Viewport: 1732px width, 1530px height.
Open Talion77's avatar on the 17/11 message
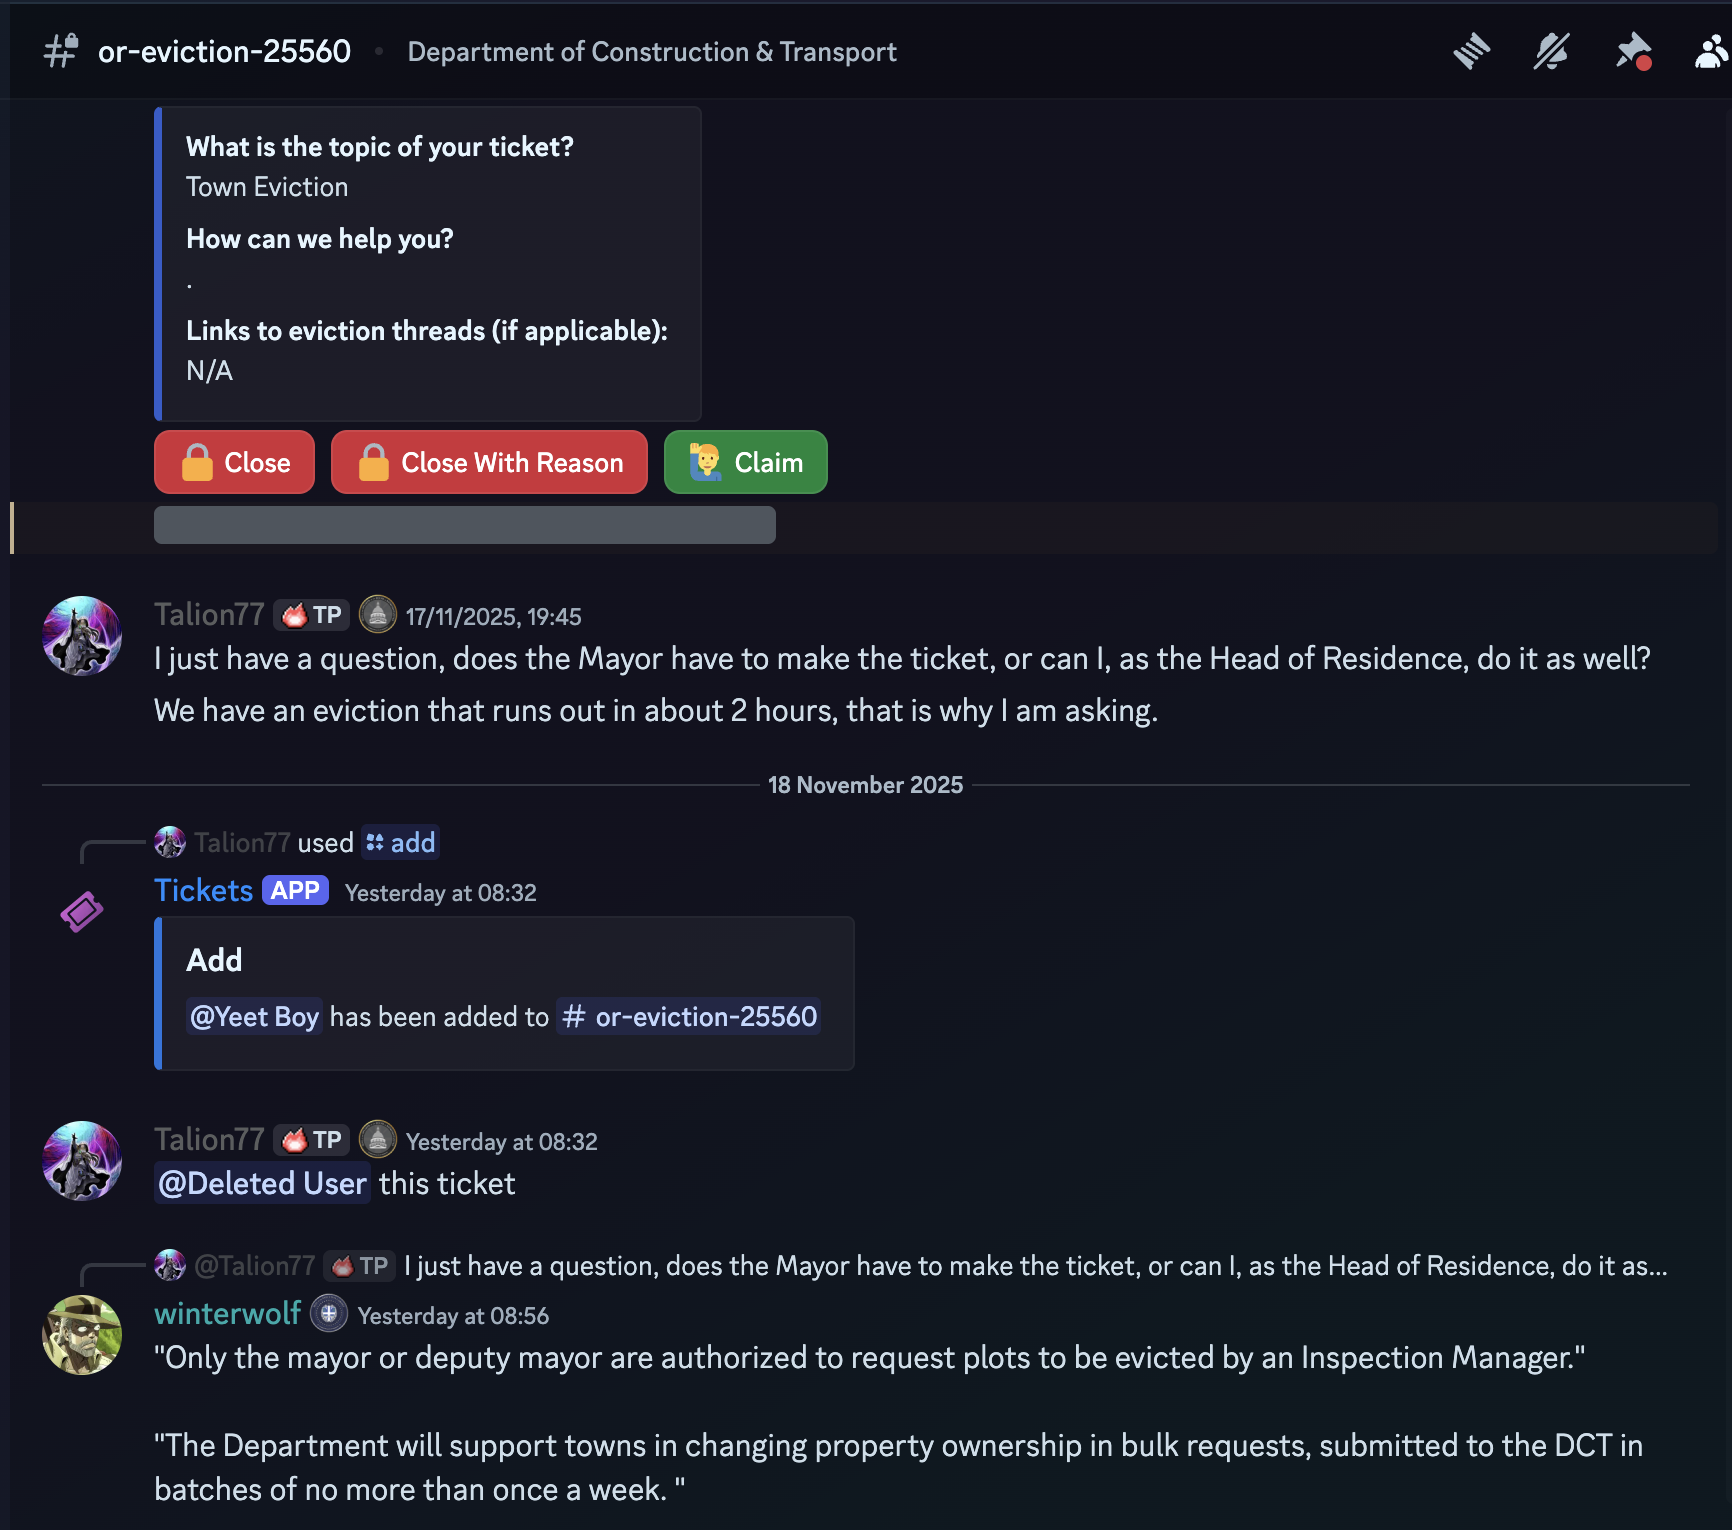(x=82, y=636)
